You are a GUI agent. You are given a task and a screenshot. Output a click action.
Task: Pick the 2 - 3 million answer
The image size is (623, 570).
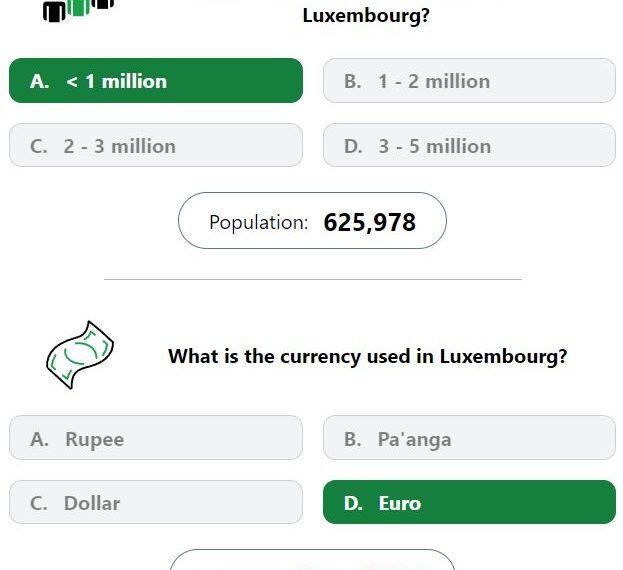(155, 146)
